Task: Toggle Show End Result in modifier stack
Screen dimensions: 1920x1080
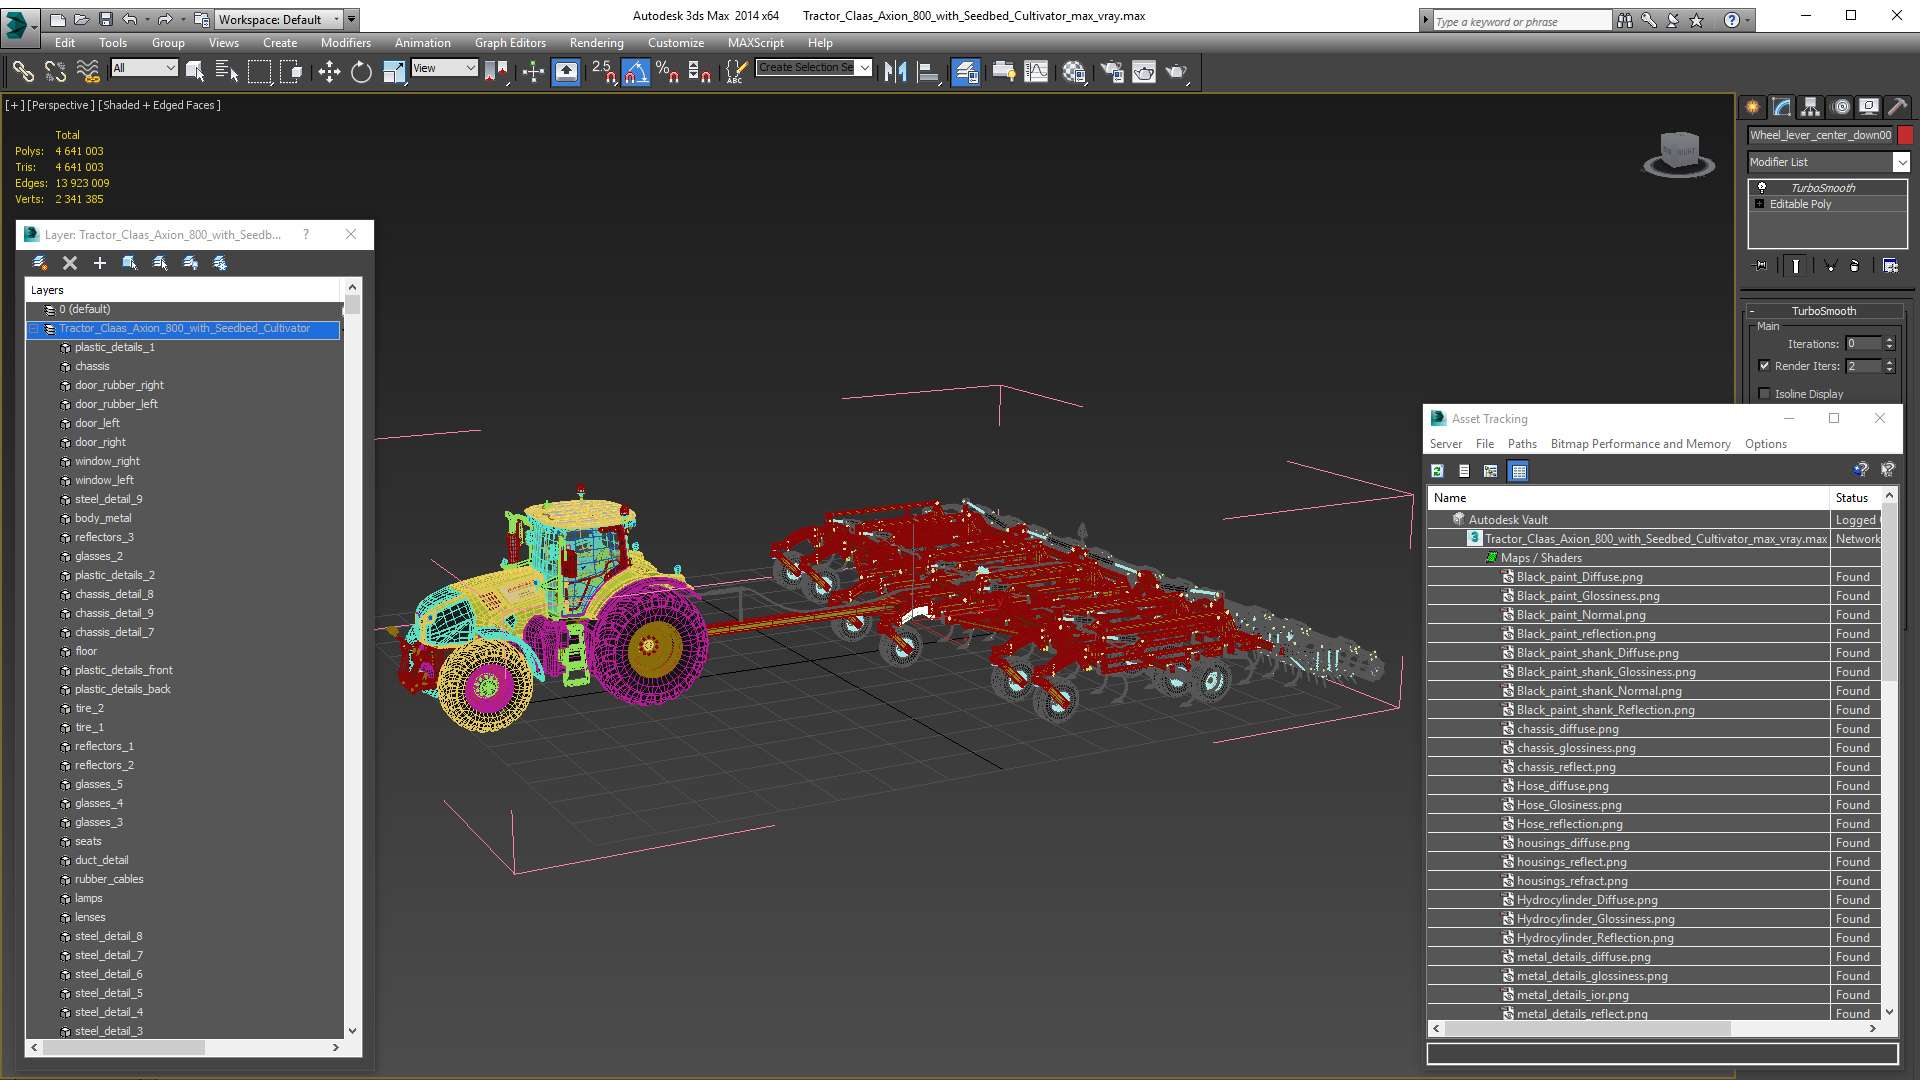Action: (1796, 265)
